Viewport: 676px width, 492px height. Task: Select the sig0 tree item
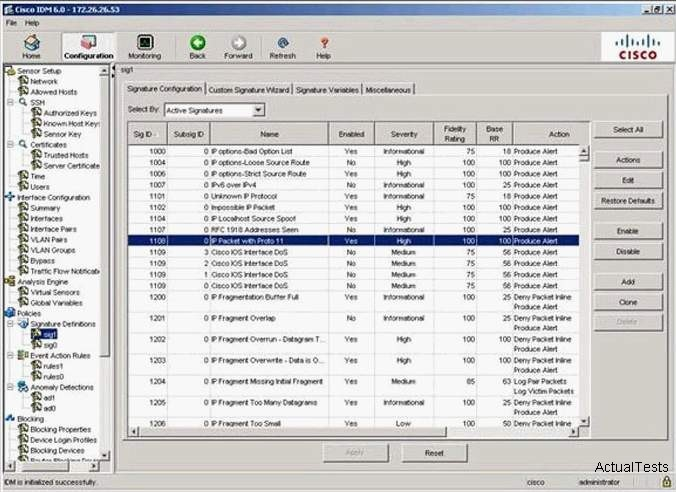pos(50,345)
